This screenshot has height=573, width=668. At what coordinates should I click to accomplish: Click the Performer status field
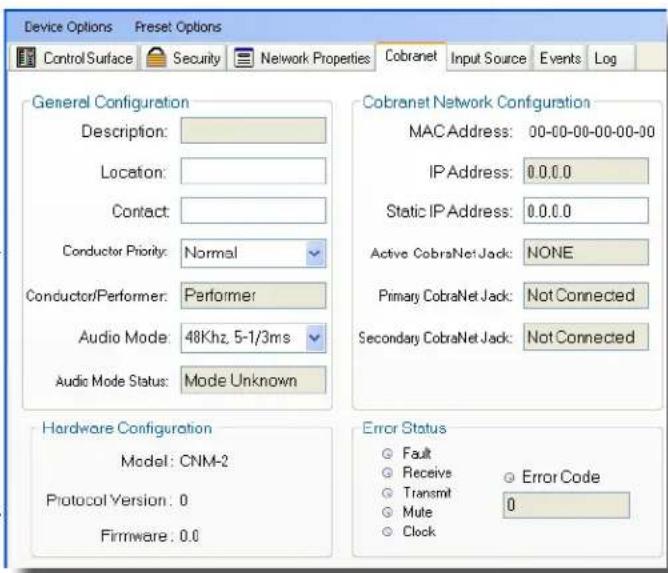253,296
